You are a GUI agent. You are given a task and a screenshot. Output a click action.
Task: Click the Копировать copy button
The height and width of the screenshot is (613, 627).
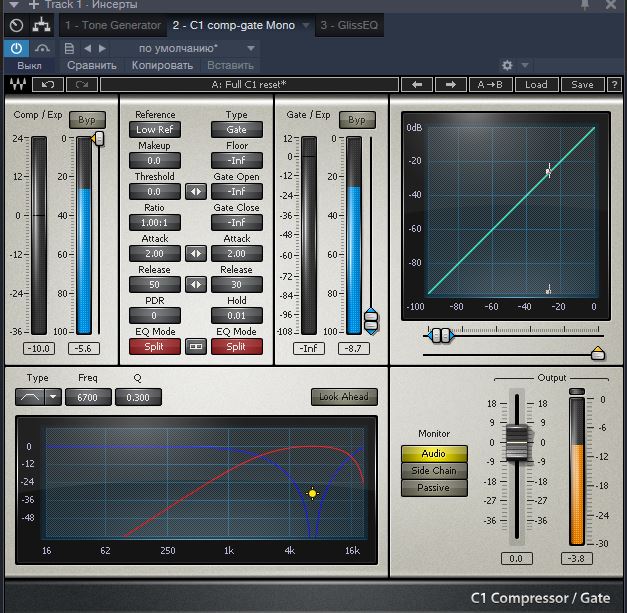pos(162,66)
